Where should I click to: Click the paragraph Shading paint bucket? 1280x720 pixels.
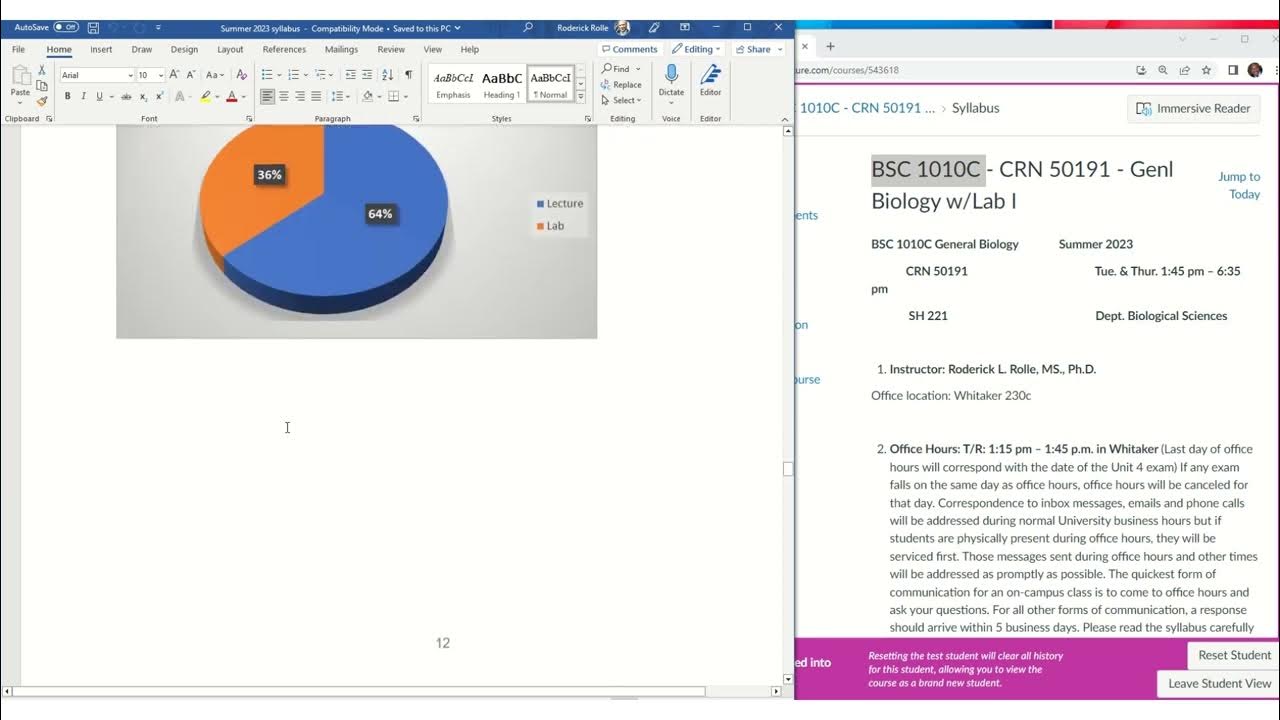(x=368, y=96)
